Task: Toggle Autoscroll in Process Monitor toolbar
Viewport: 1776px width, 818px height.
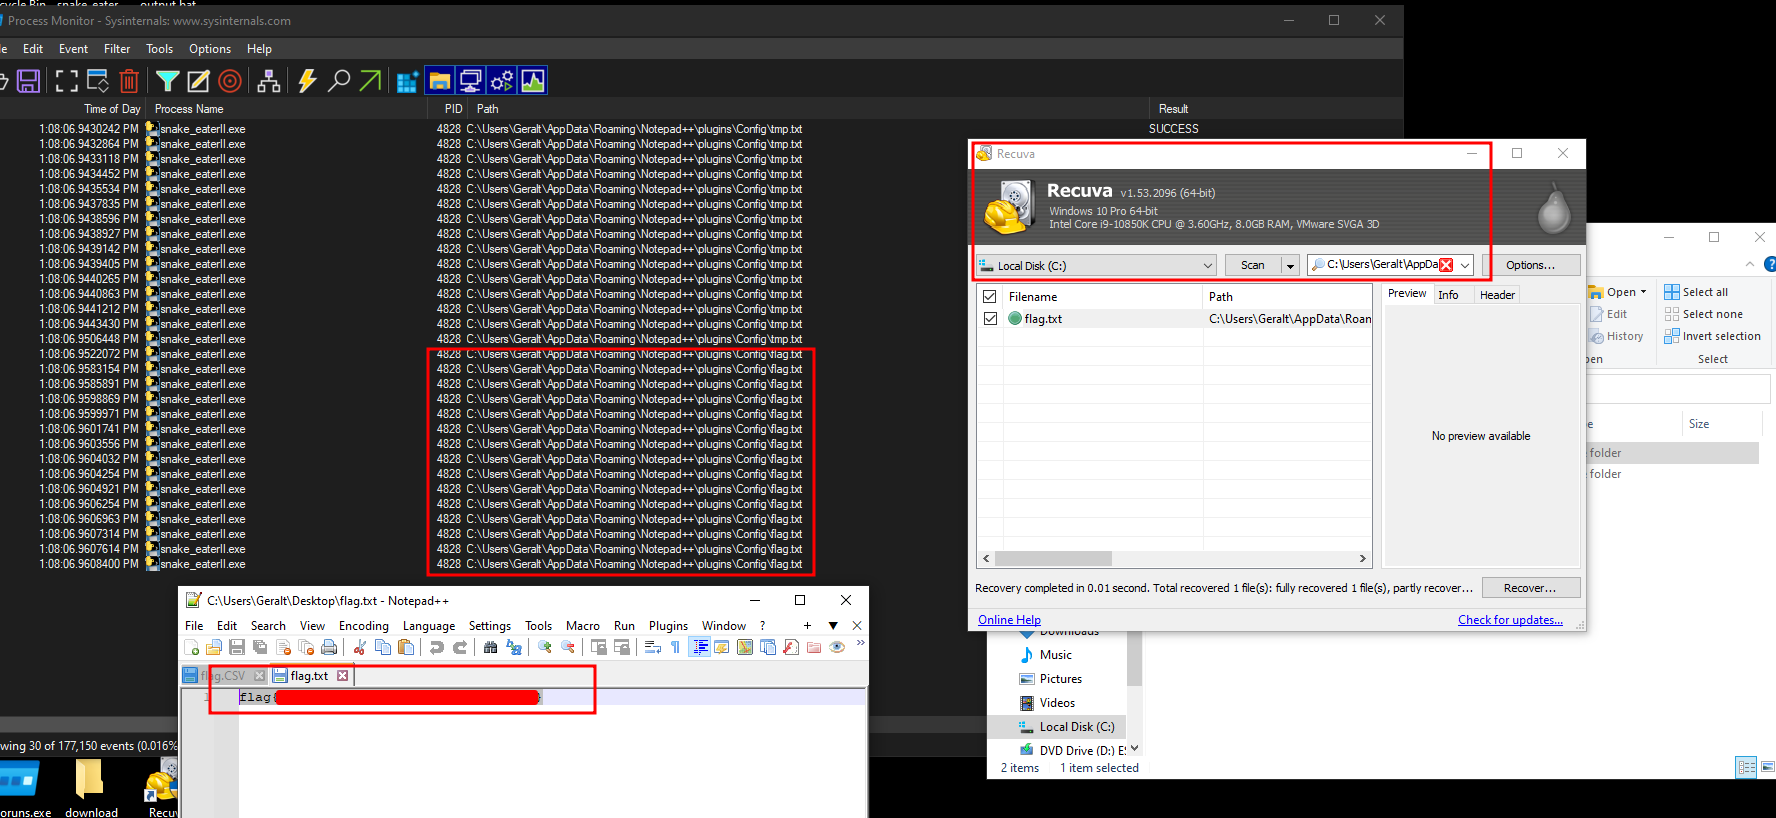Action: pyautogui.click(x=98, y=81)
